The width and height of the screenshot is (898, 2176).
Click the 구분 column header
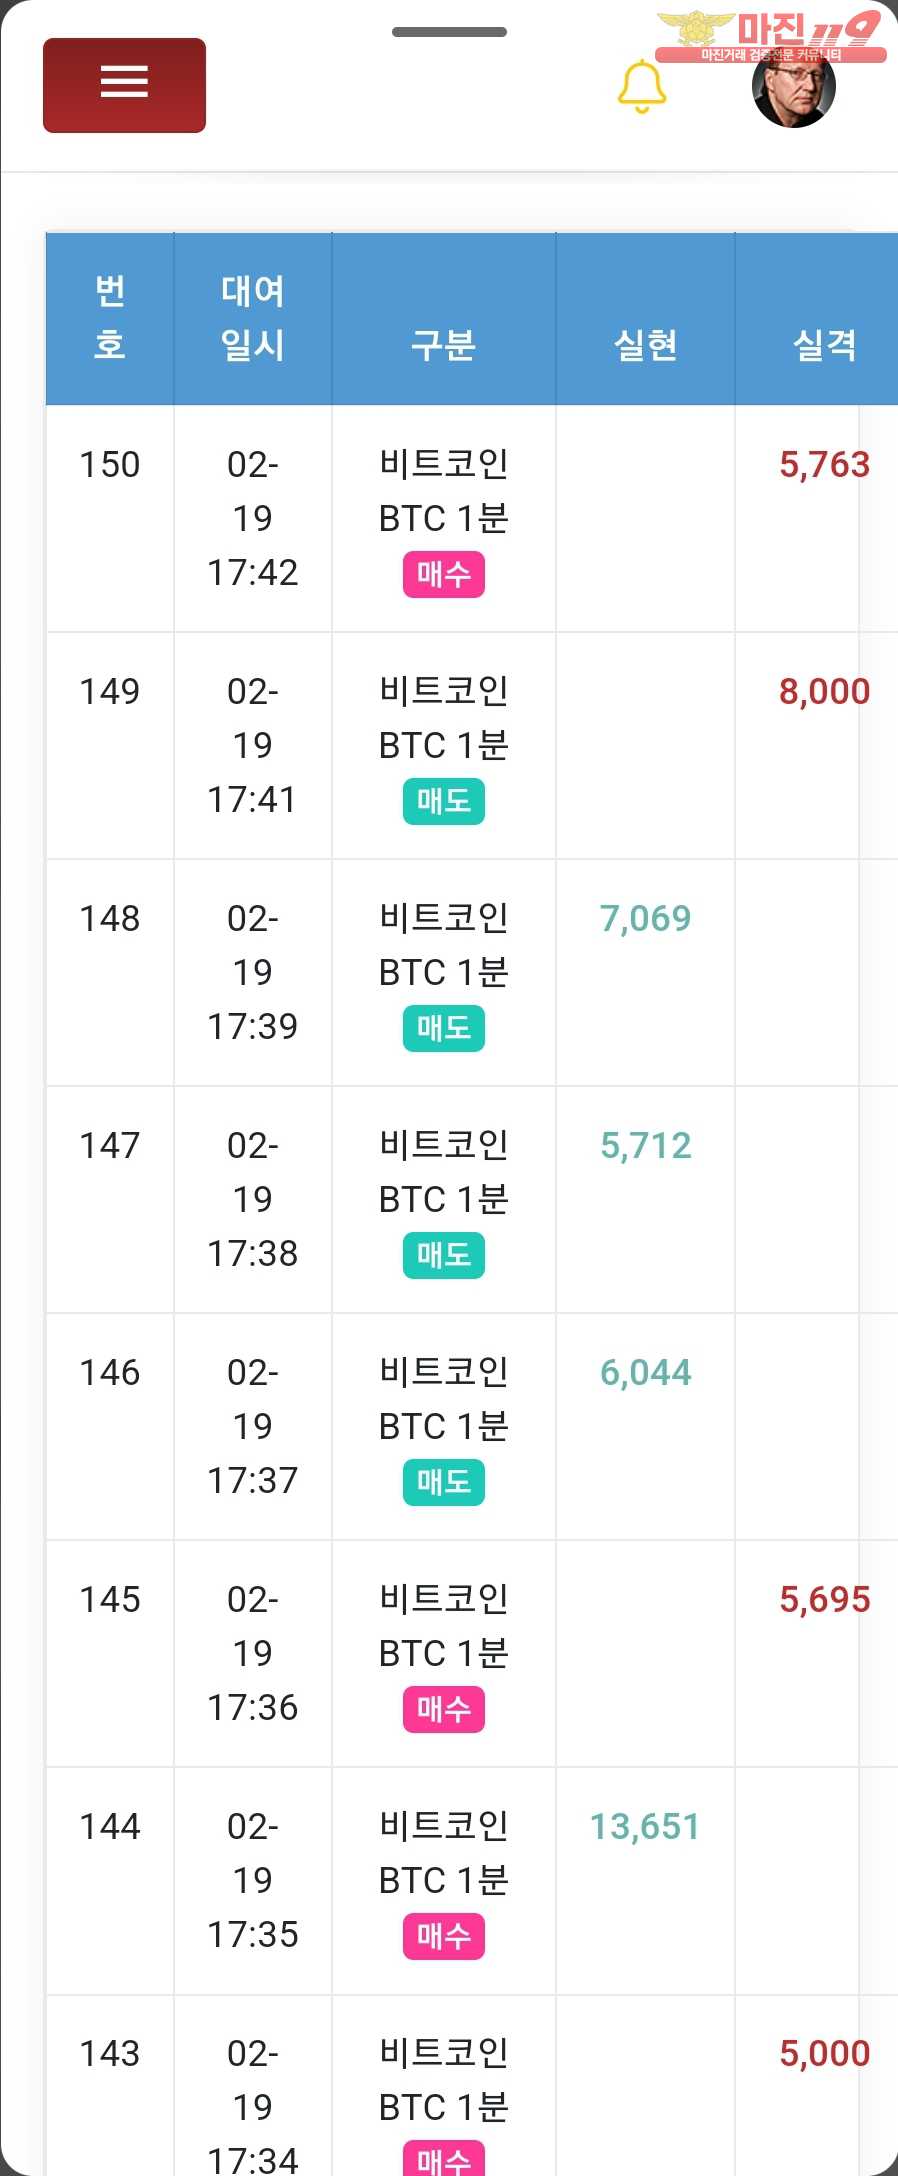pos(444,345)
